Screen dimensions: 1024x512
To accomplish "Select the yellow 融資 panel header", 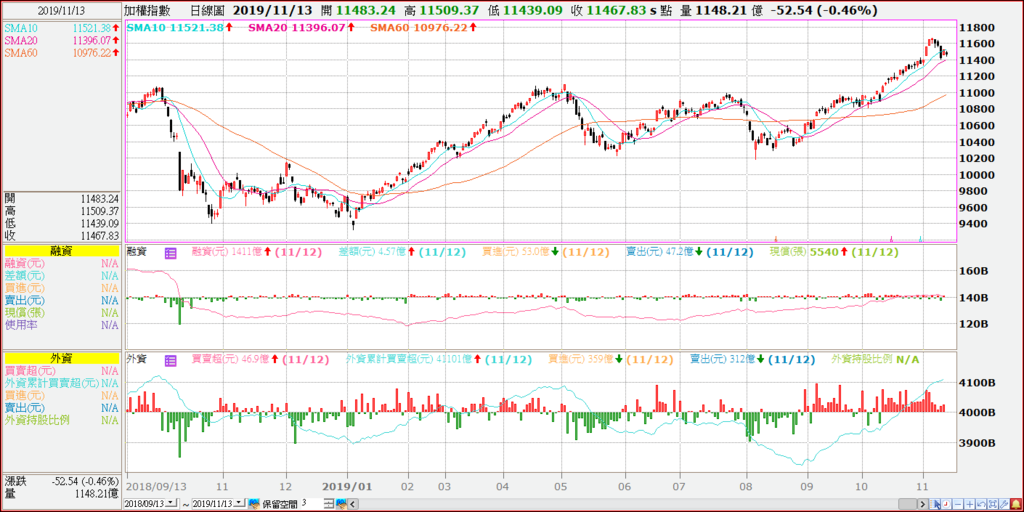I will click(x=61, y=251).
